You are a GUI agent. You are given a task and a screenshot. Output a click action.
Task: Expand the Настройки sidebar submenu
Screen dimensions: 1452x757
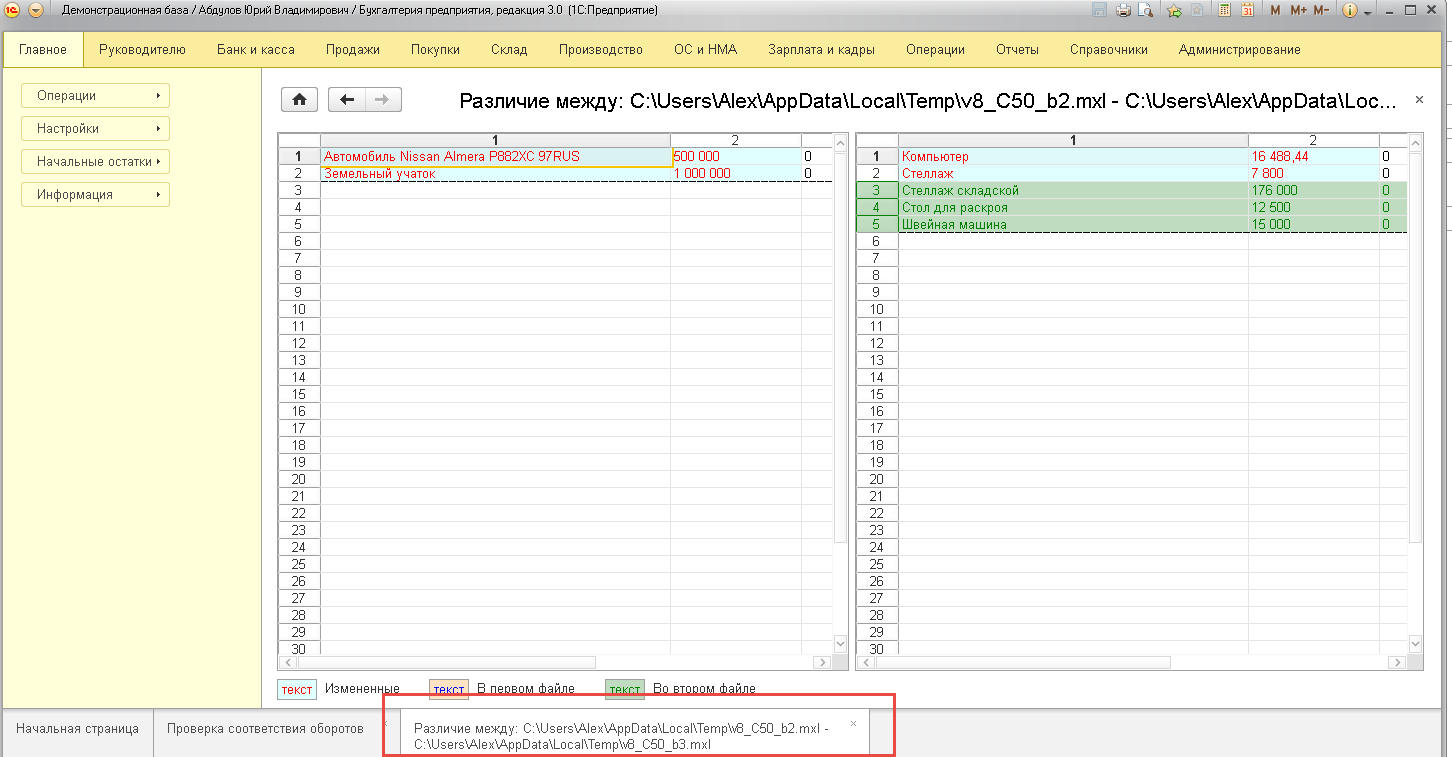pos(95,128)
